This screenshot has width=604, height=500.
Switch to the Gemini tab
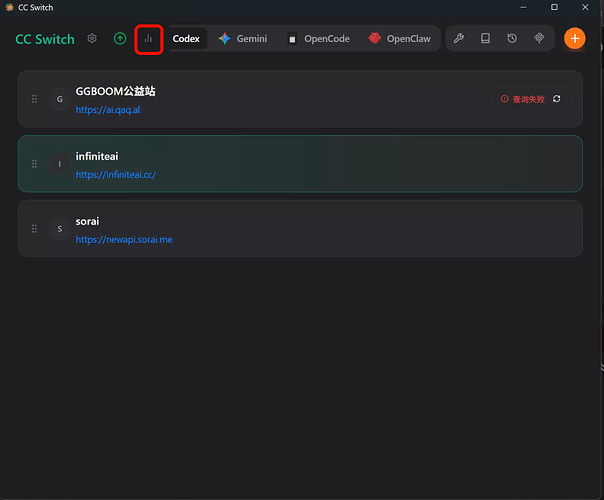(243, 39)
